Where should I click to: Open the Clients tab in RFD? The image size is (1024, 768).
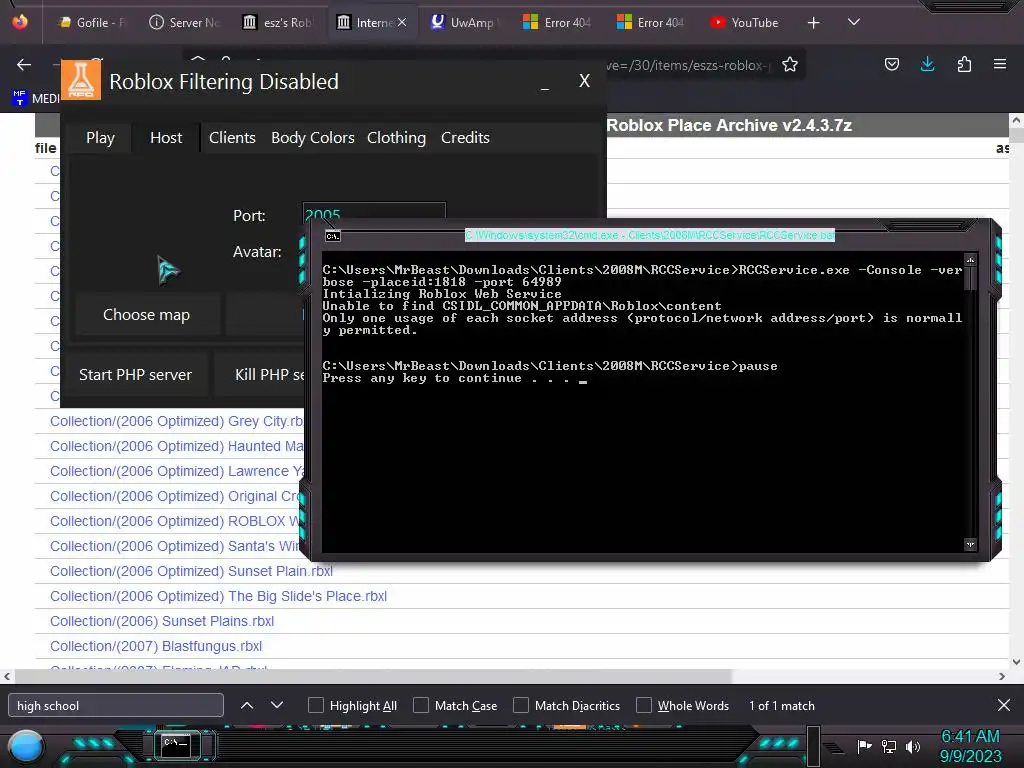tap(232, 138)
